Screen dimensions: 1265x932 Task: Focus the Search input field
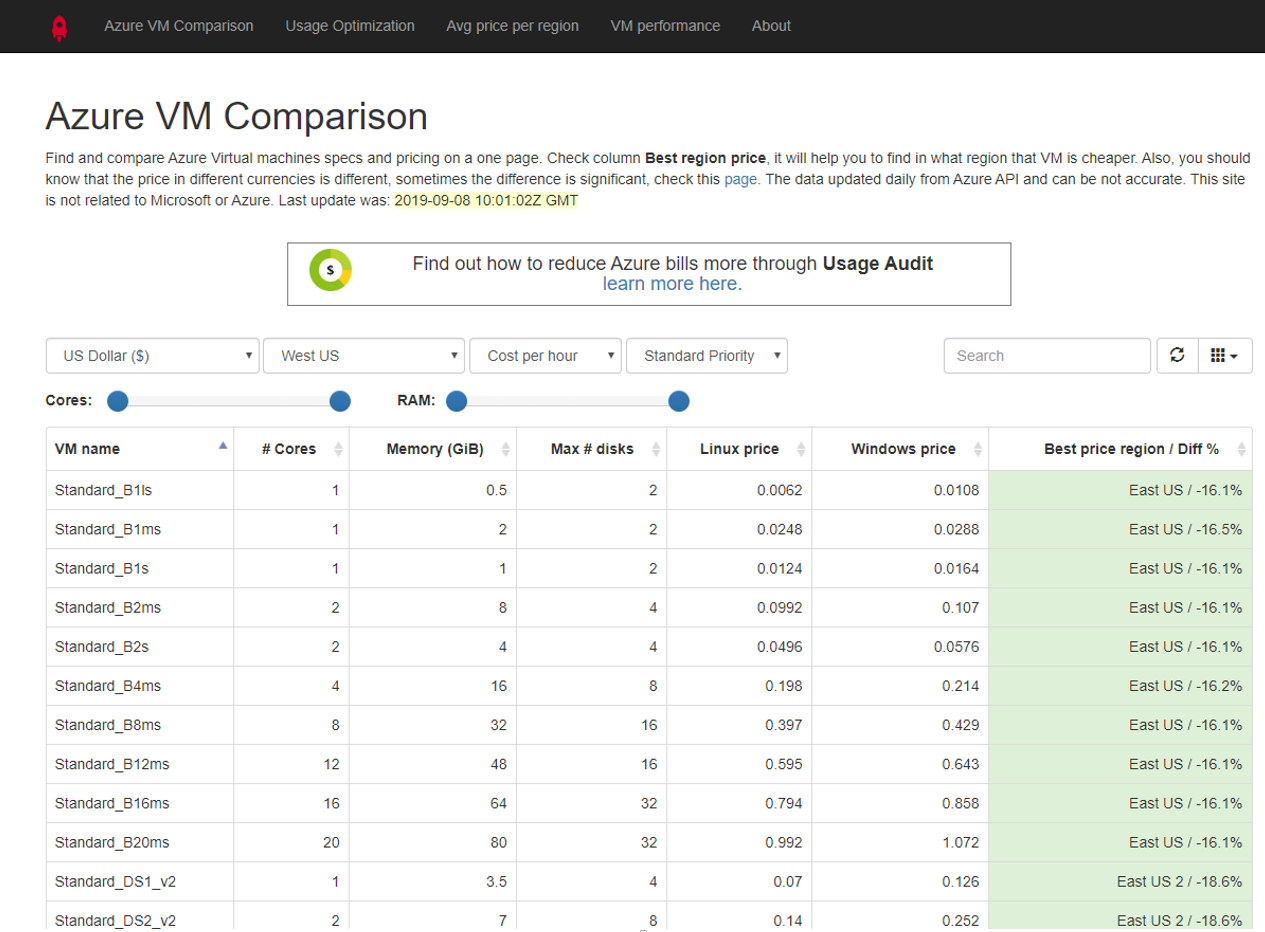tap(1047, 355)
